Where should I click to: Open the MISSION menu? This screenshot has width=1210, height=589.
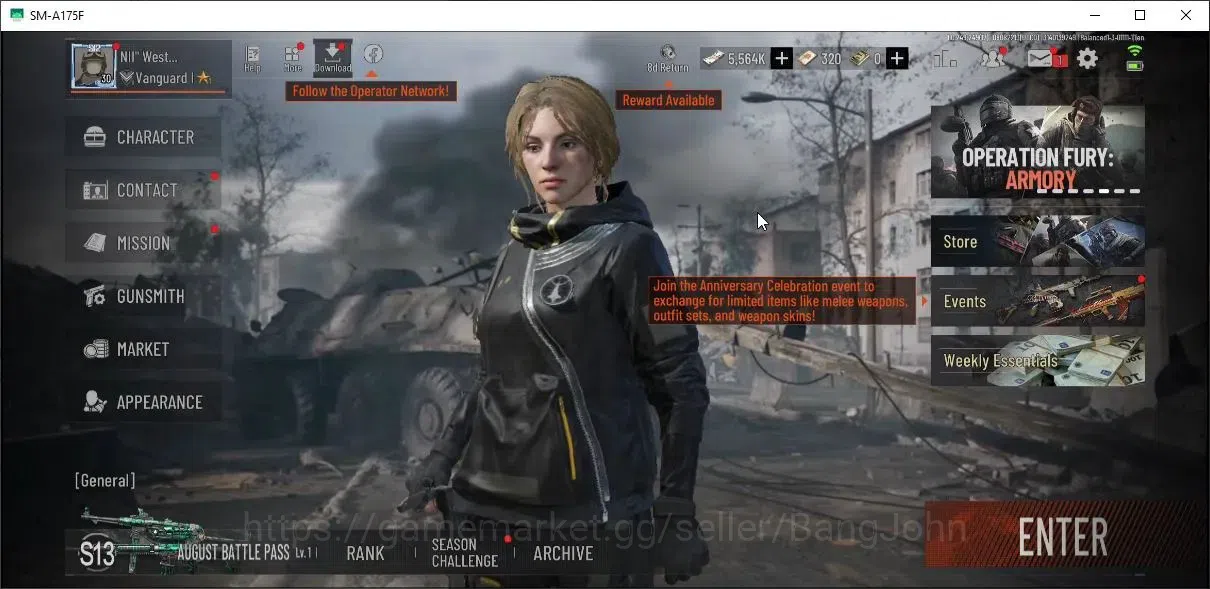143,243
